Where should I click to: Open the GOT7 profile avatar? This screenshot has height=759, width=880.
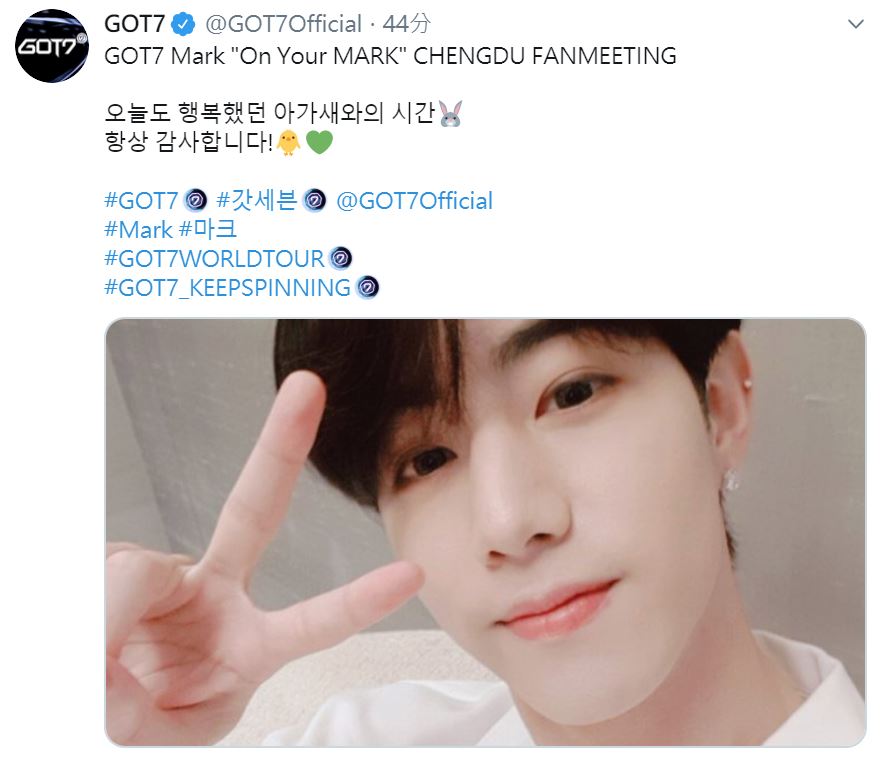(x=52, y=46)
